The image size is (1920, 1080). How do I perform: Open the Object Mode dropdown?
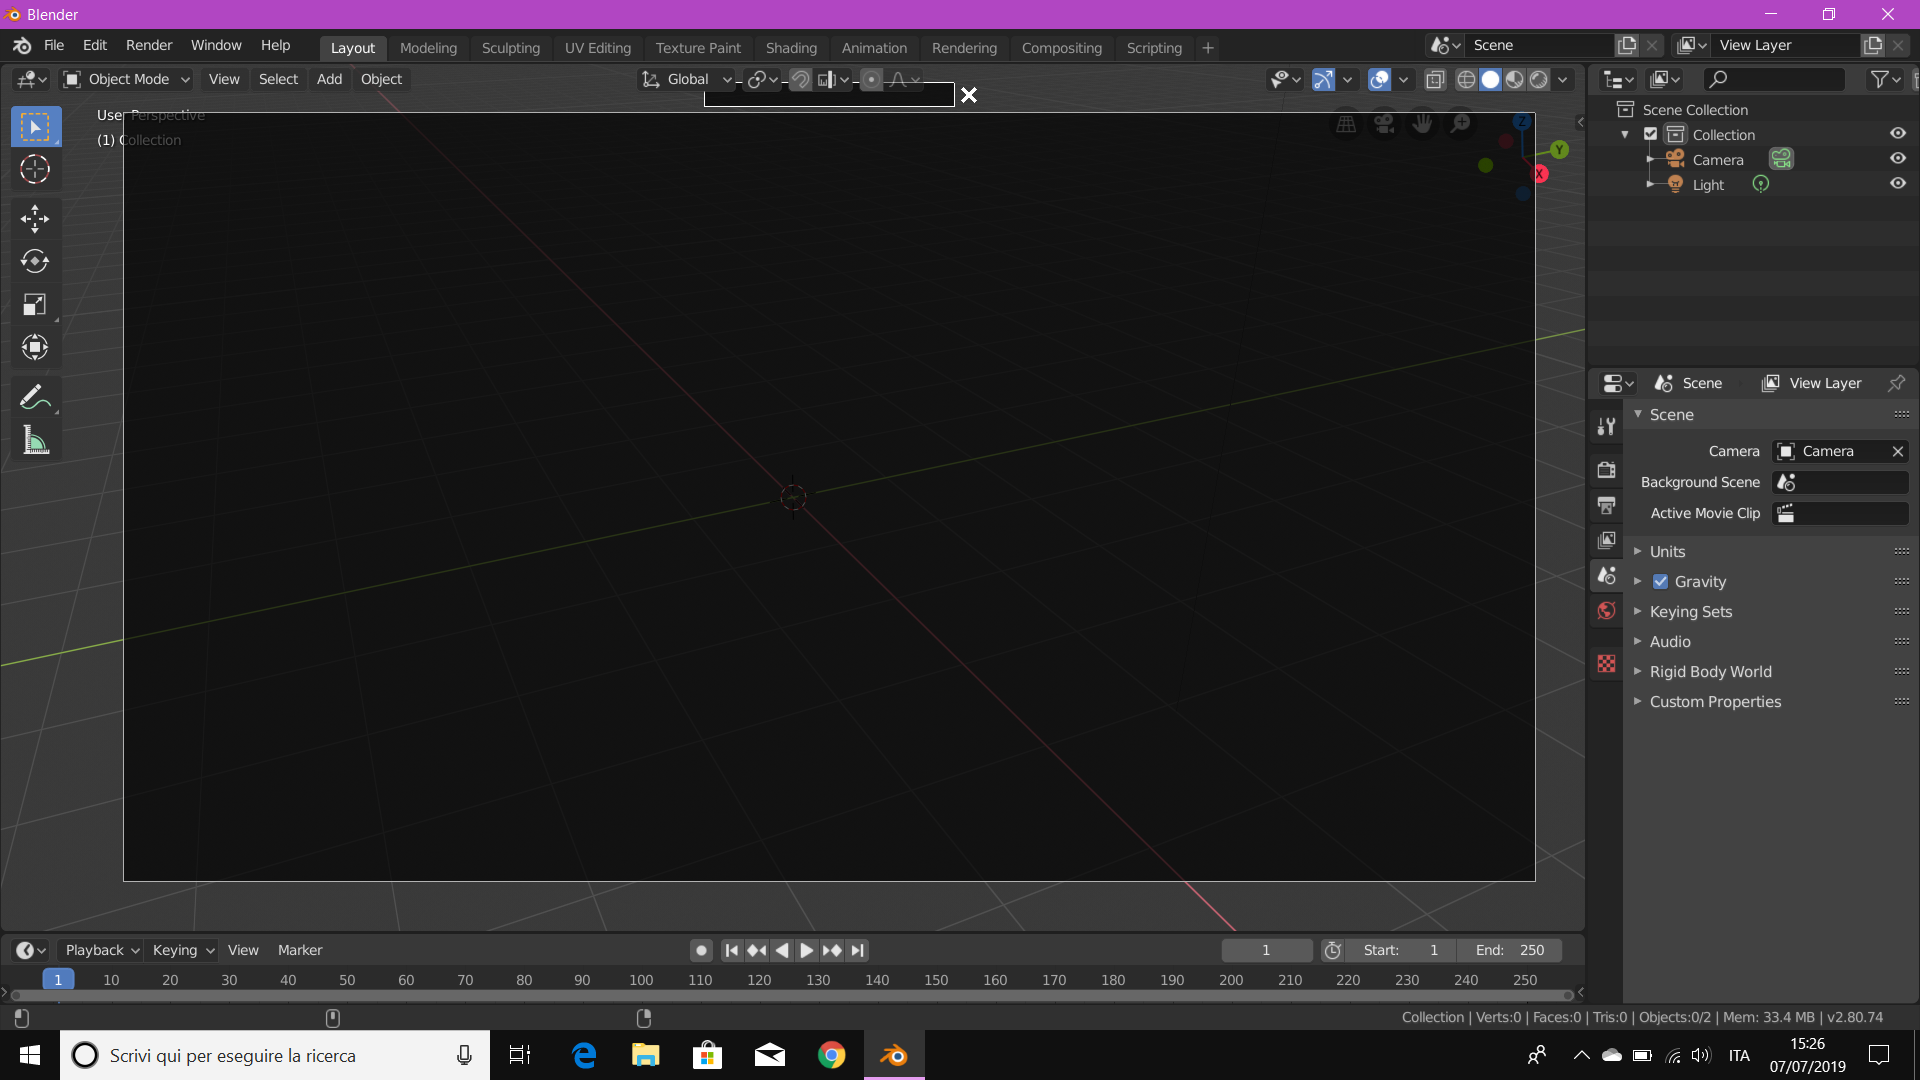point(127,79)
